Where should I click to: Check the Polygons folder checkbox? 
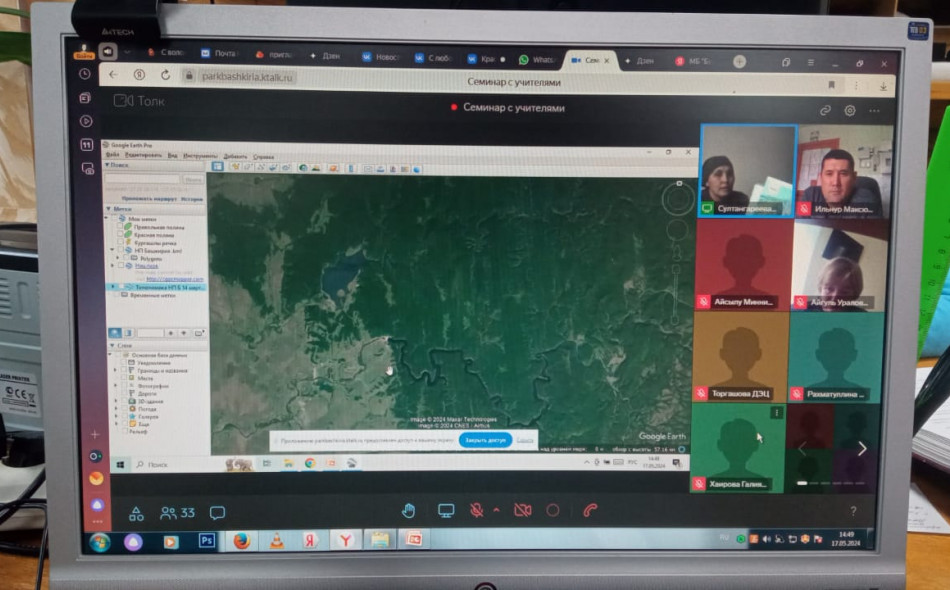click(x=126, y=257)
